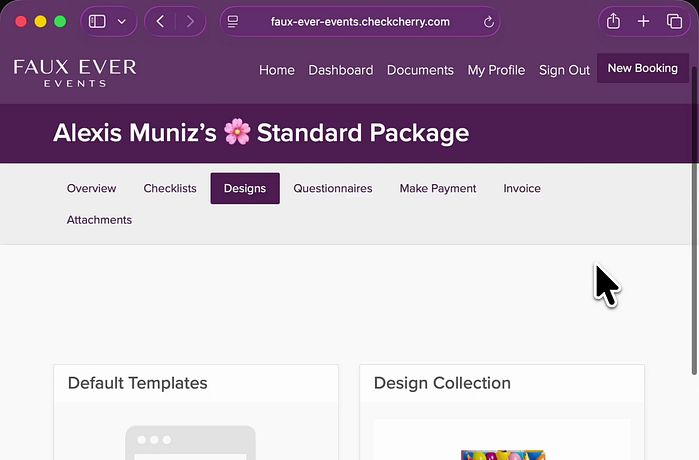Switch to the Questionnaires tab
The height and width of the screenshot is (460, 699).
(332, 188)
